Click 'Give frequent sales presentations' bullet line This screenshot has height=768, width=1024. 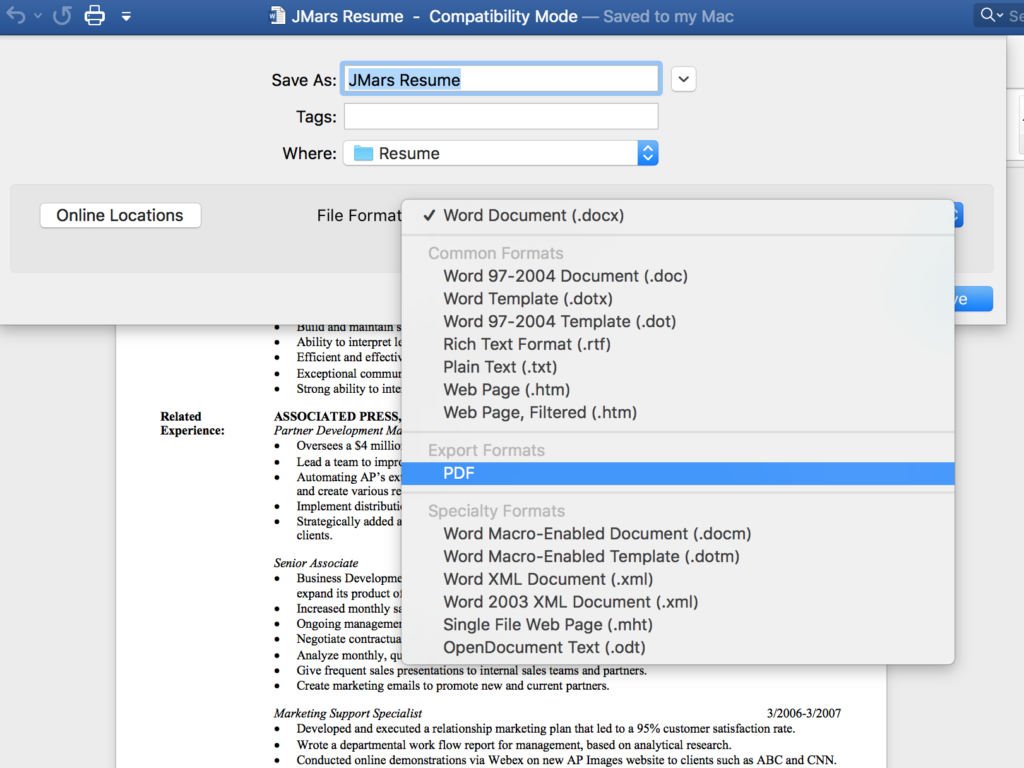point(472,671)
